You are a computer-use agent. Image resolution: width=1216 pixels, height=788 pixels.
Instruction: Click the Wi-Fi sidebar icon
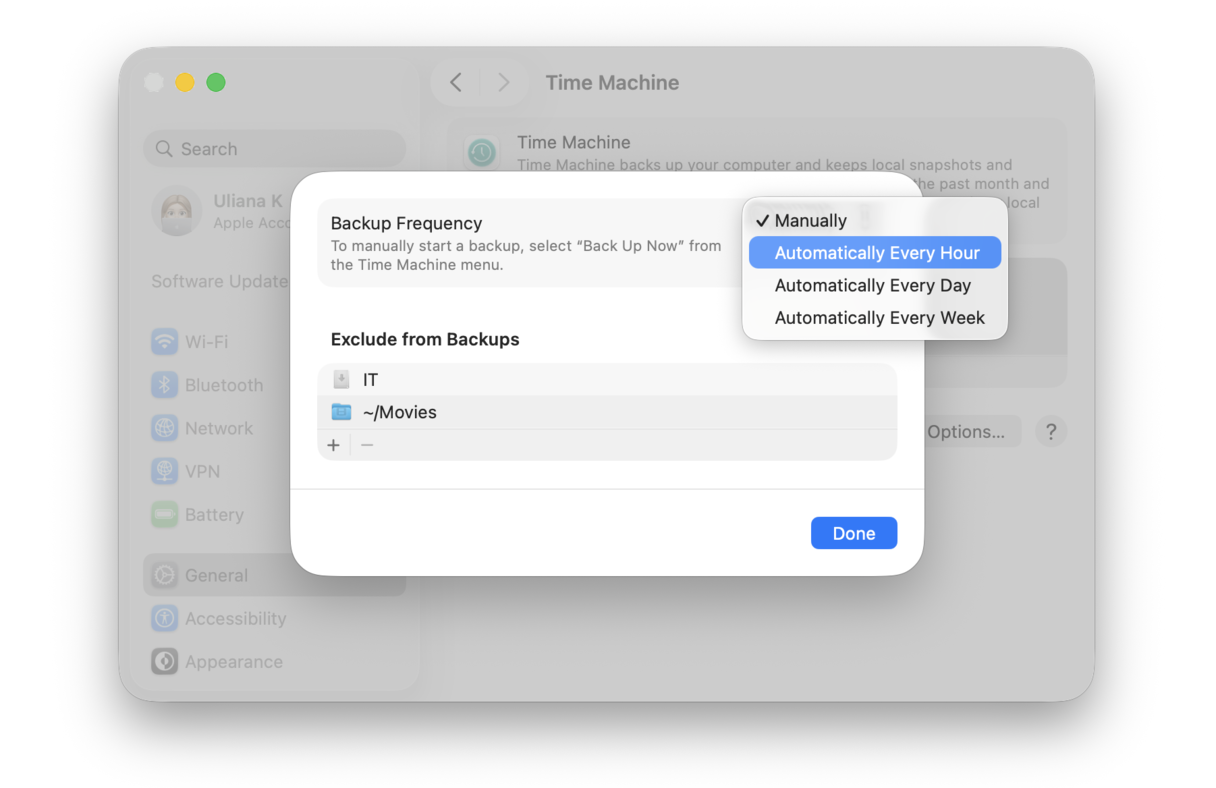pos(164,342)
